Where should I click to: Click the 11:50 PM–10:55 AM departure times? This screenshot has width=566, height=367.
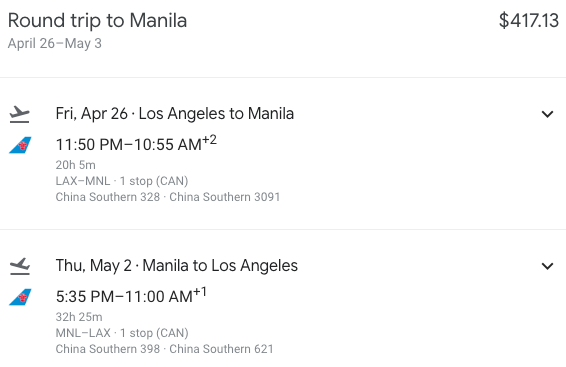click(136, 144)
